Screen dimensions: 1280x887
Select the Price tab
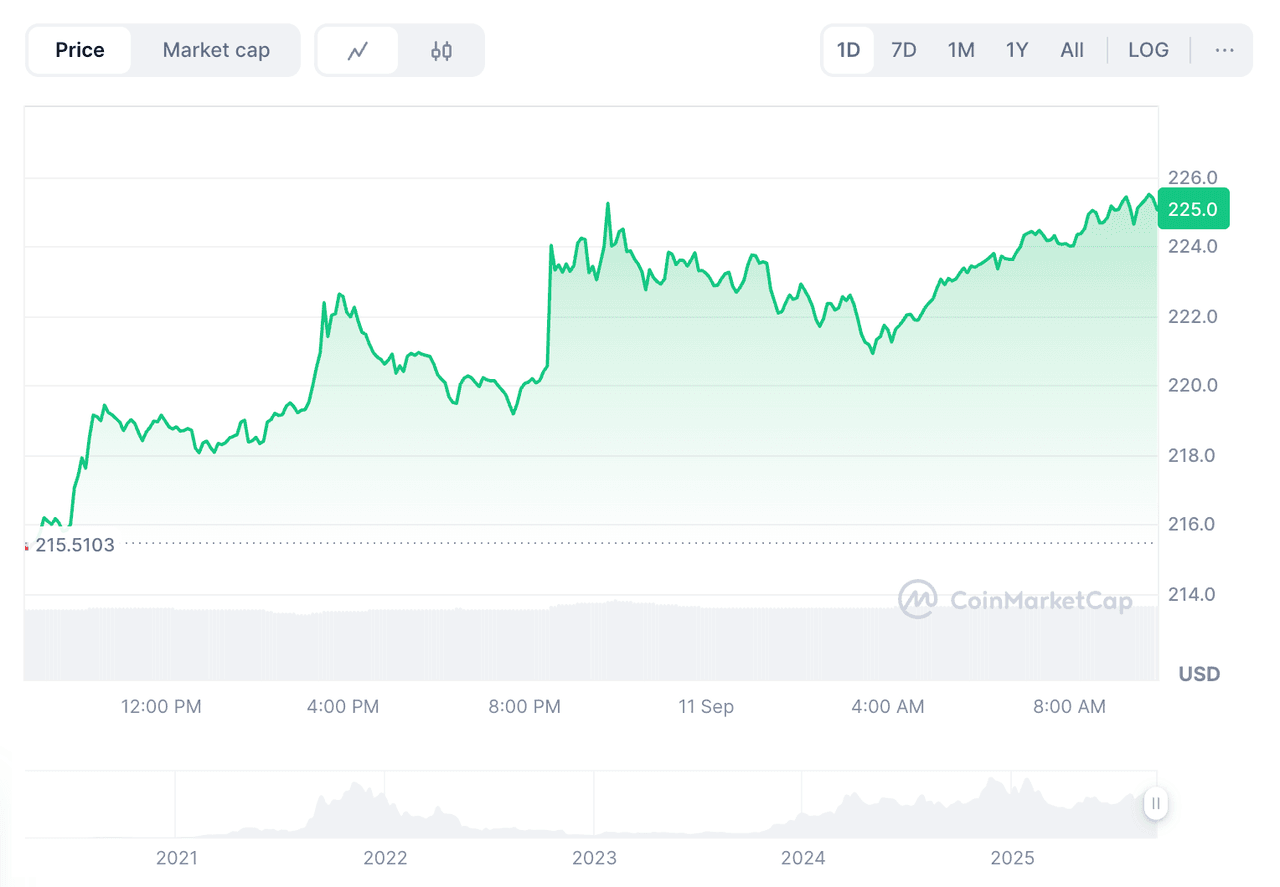80,50
